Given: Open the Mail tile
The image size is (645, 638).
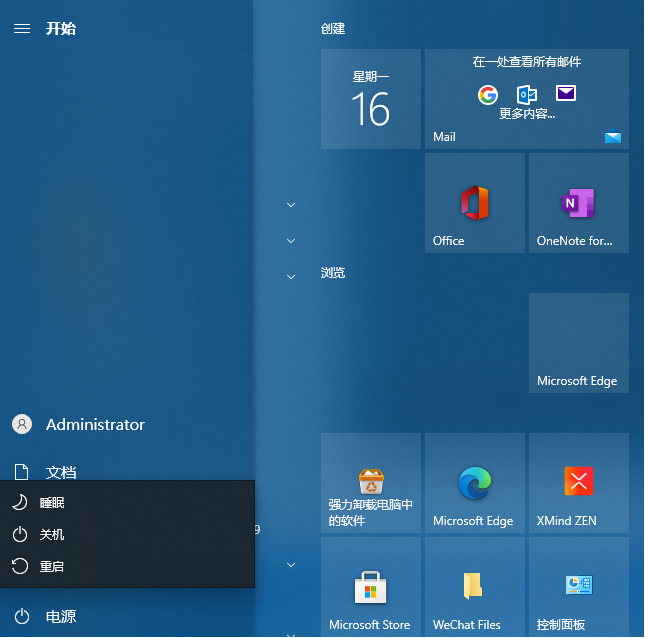Looking at the screenshot, I should coord(527,99).
